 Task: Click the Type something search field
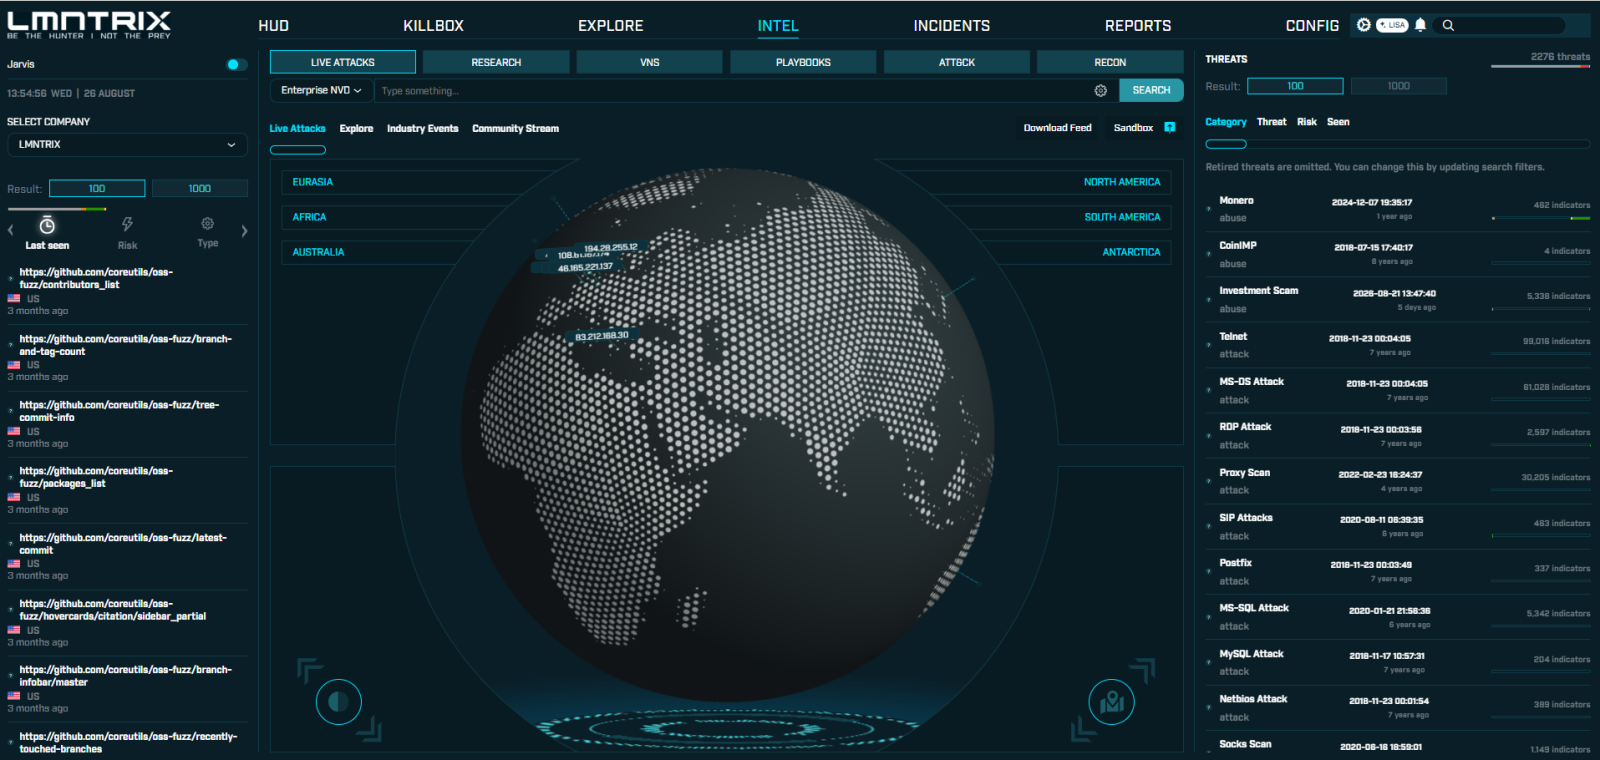tap(735, 91)
